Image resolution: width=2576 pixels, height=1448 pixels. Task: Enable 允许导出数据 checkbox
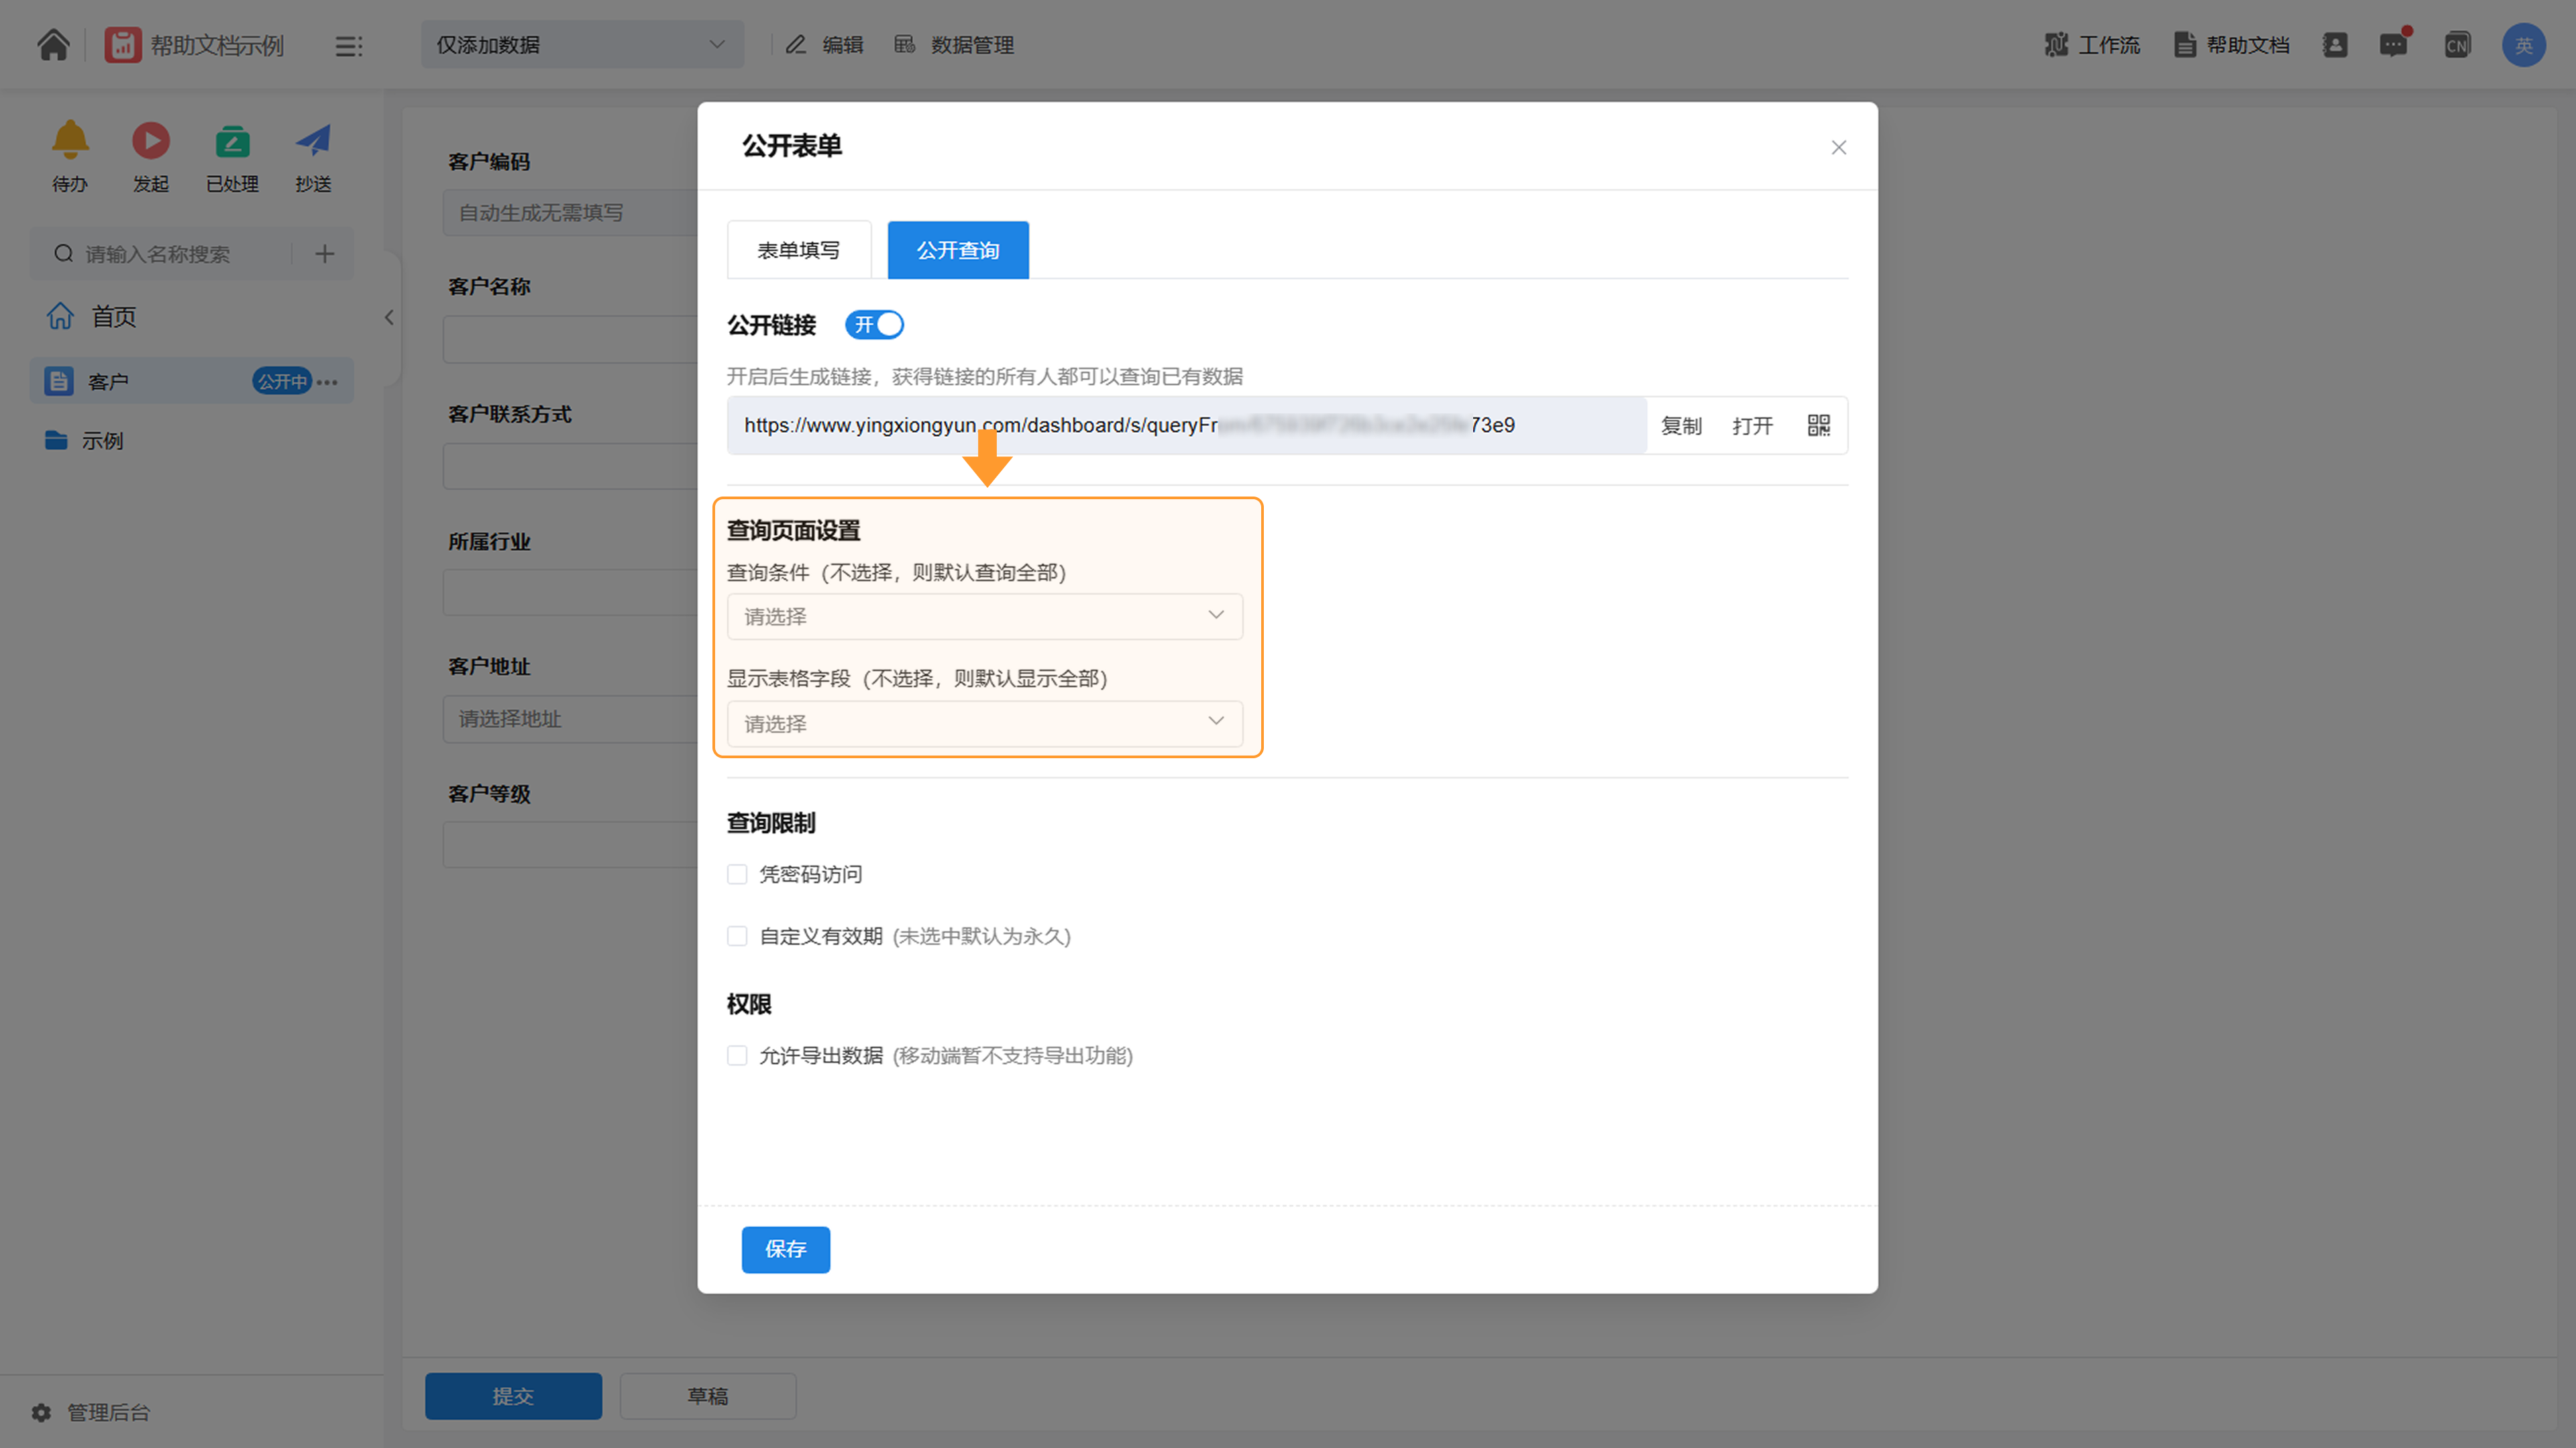click(737, 1056)
